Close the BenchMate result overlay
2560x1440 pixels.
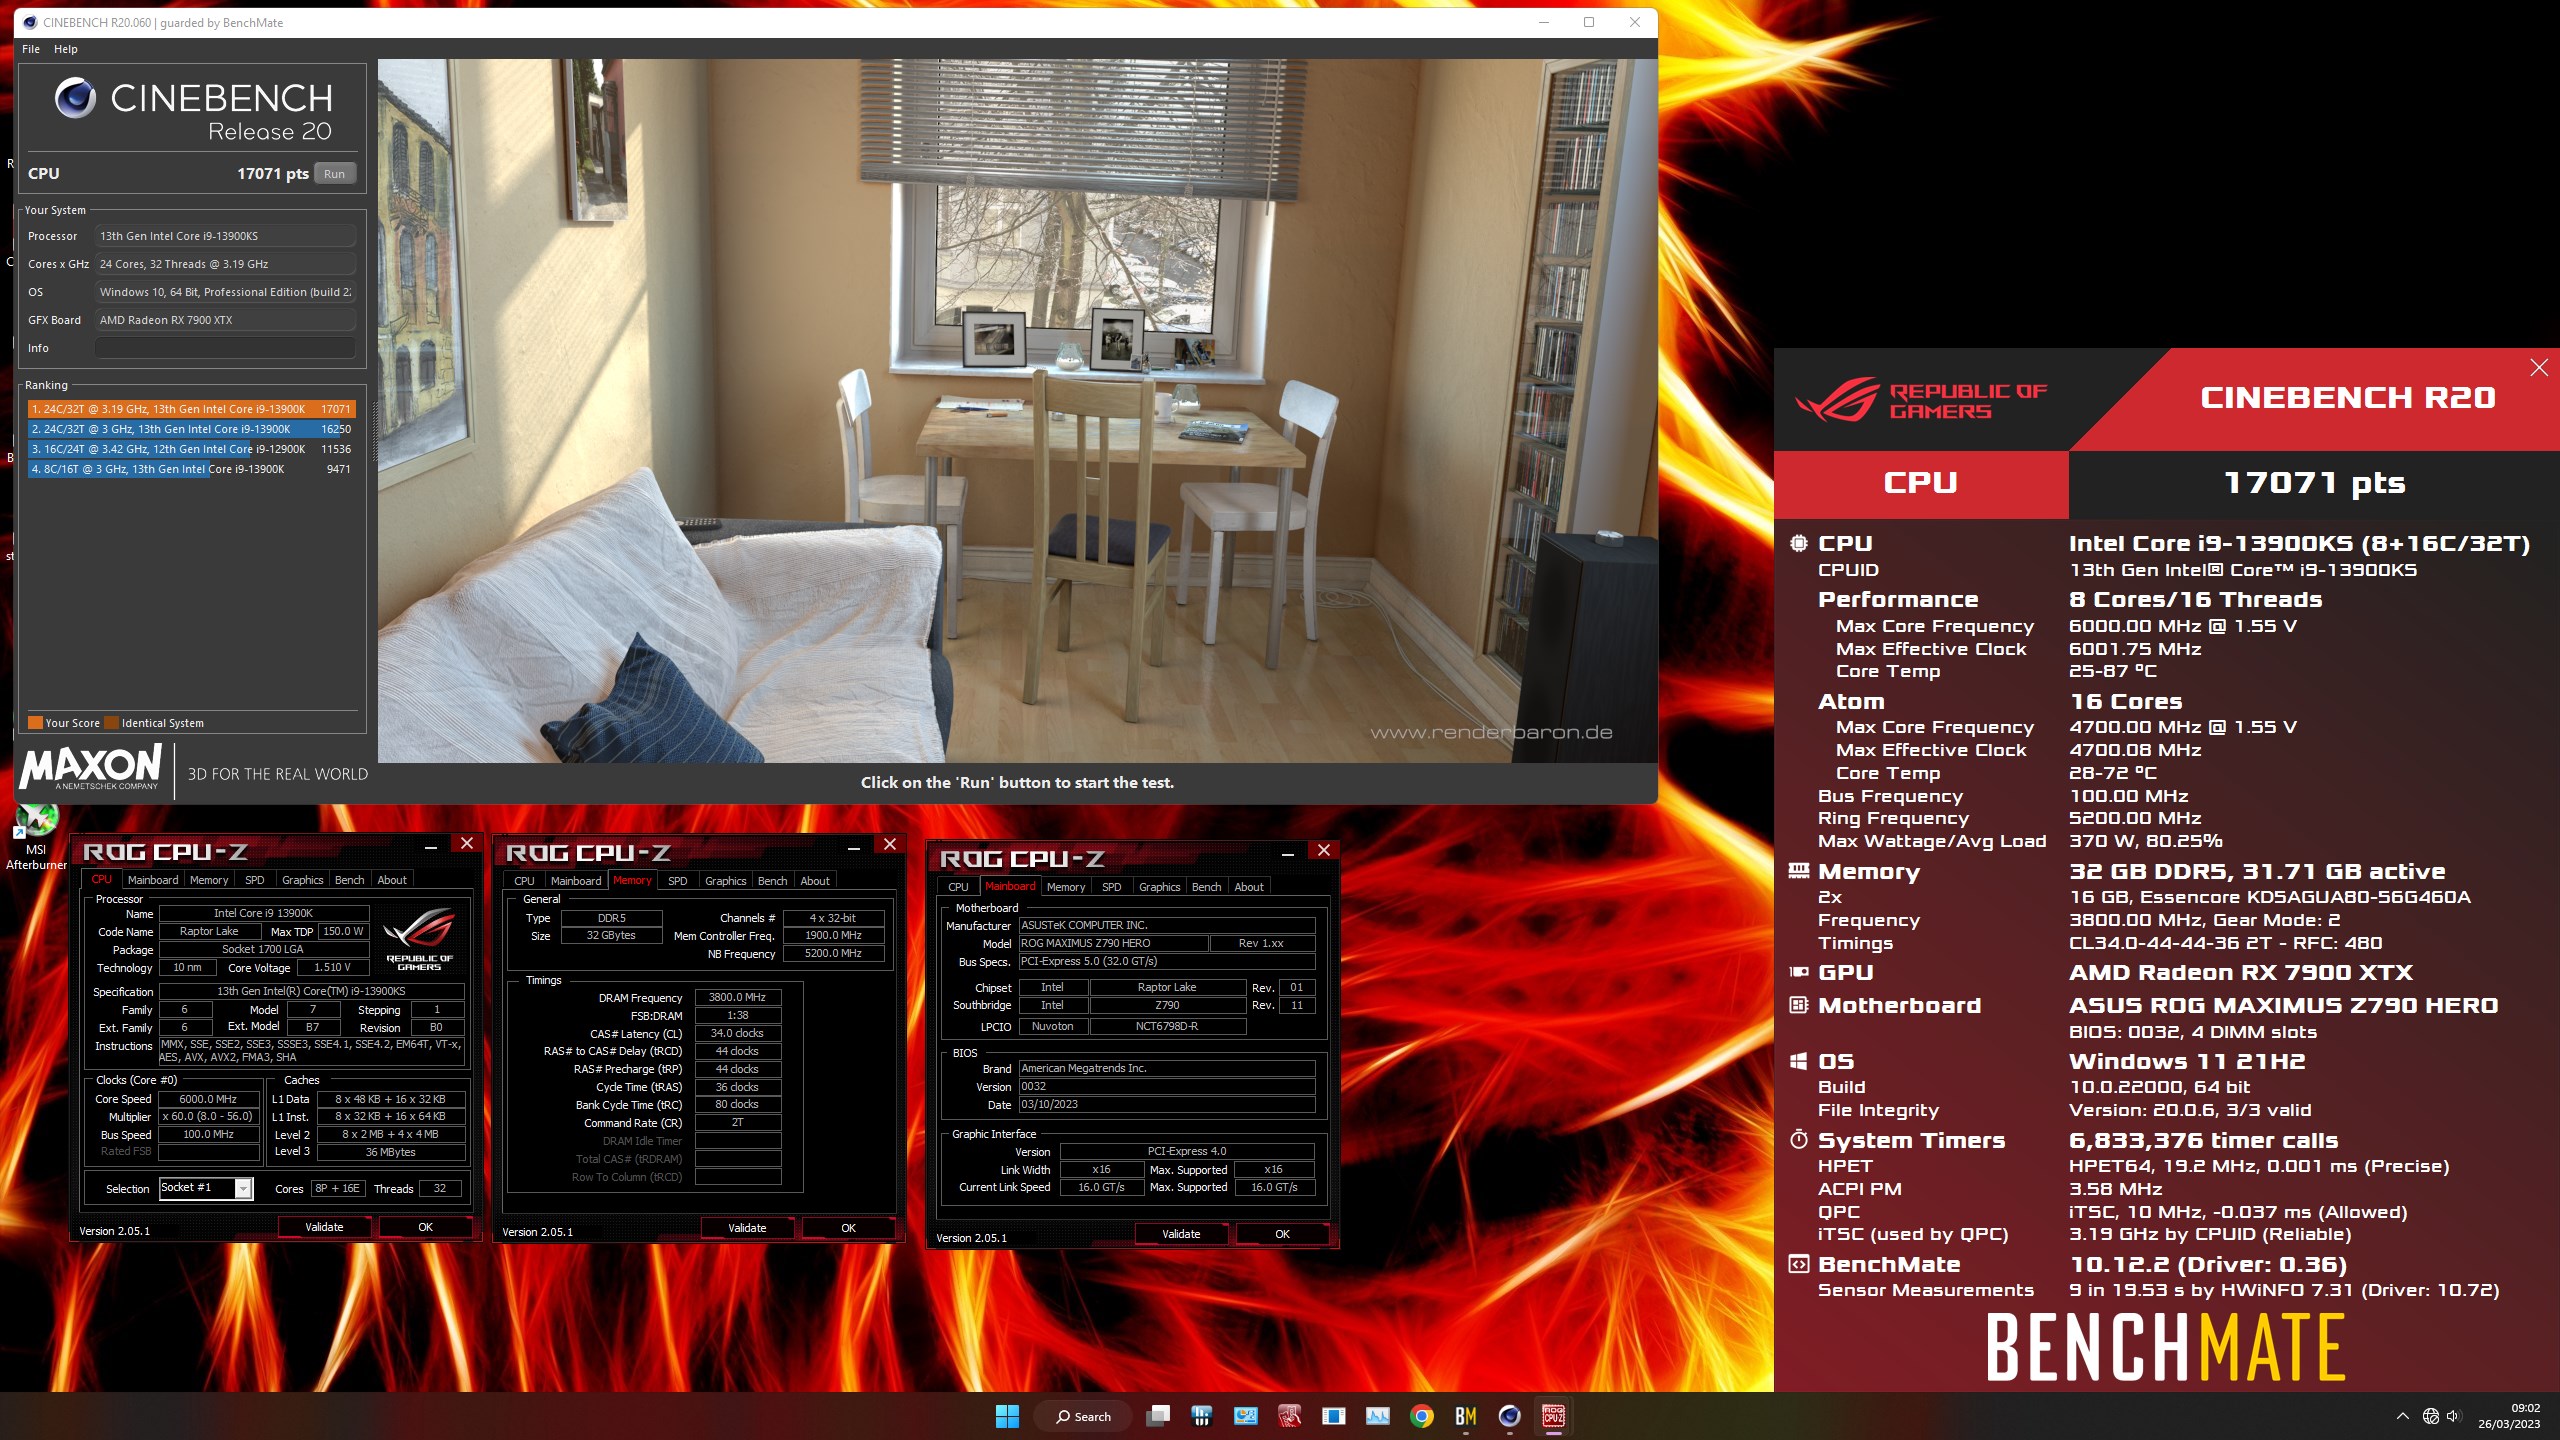2538,367
